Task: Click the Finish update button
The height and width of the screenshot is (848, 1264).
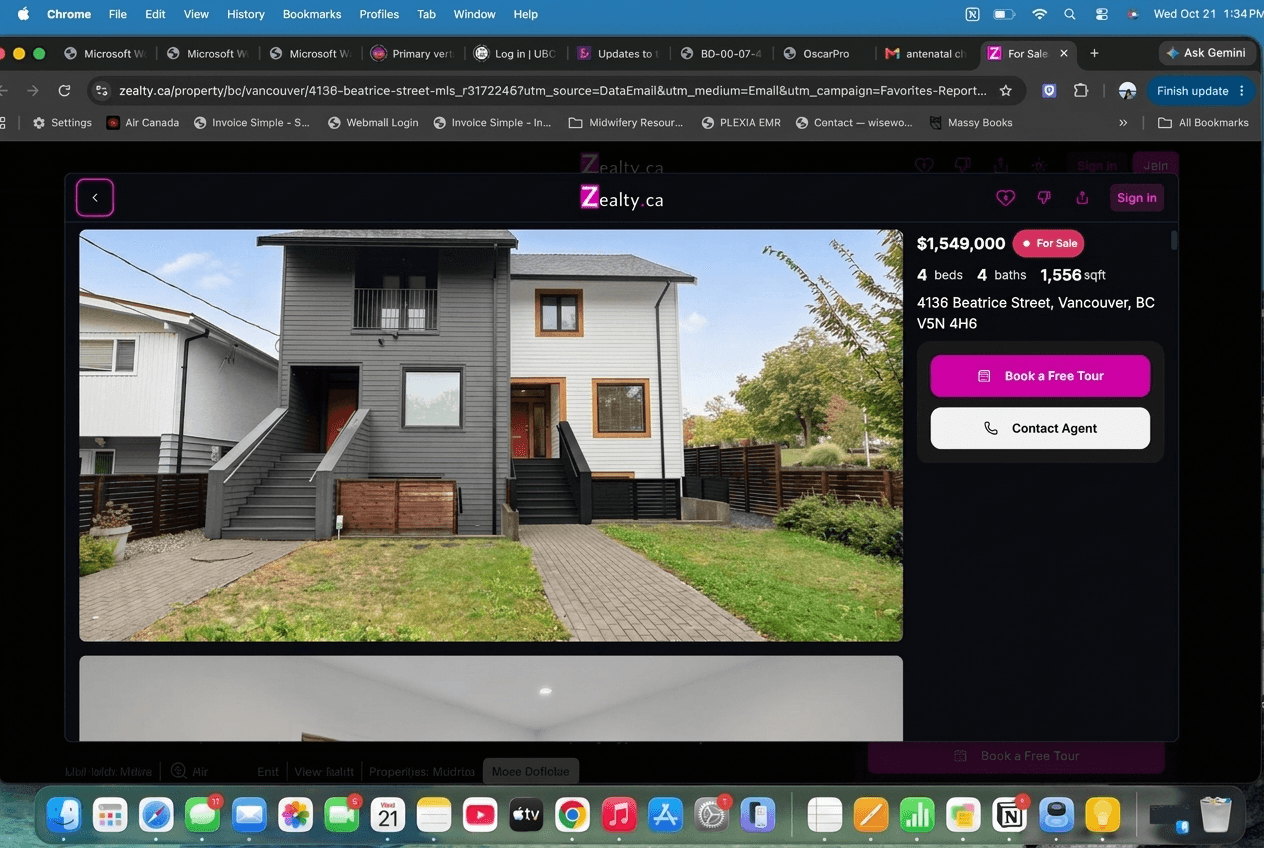Action: [1200, 91]
